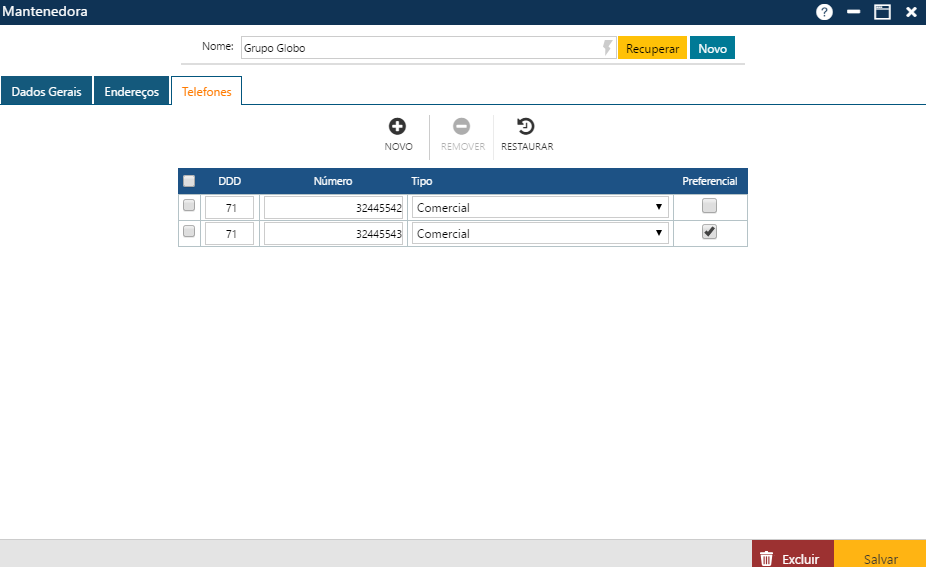Maximize the Mantenedora window

pyautogui.click(x=882, y=12)
